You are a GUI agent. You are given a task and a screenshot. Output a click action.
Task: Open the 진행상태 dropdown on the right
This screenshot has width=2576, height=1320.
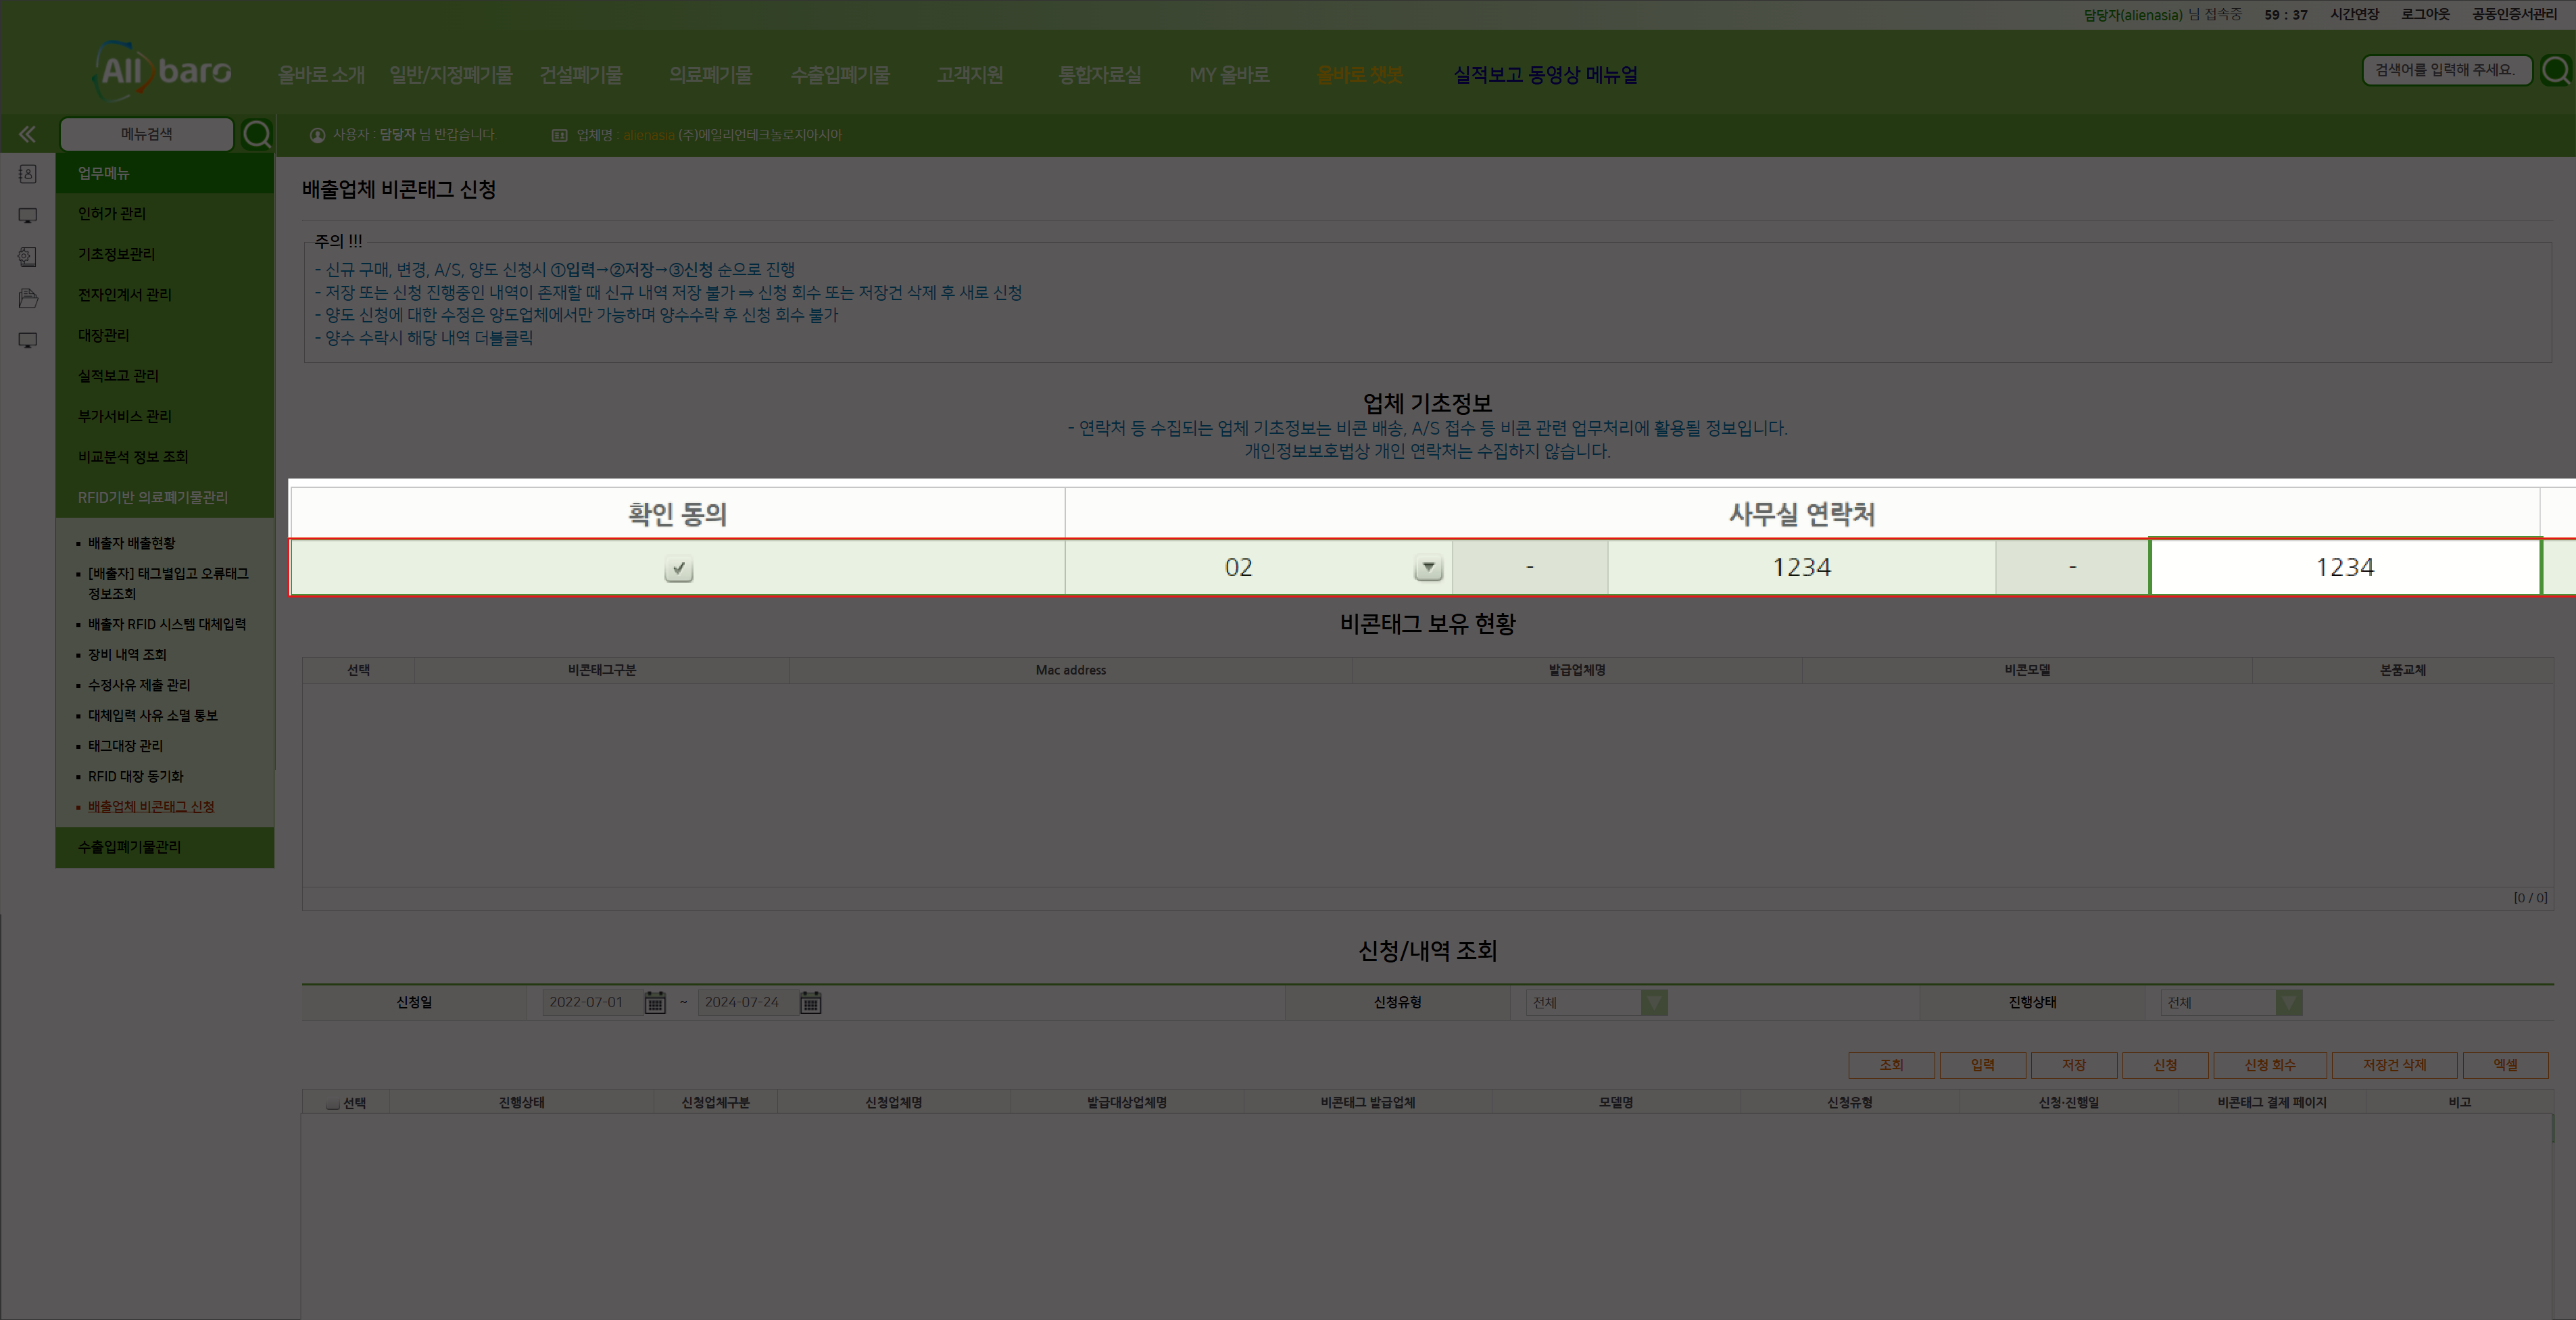(2289, 1002)
